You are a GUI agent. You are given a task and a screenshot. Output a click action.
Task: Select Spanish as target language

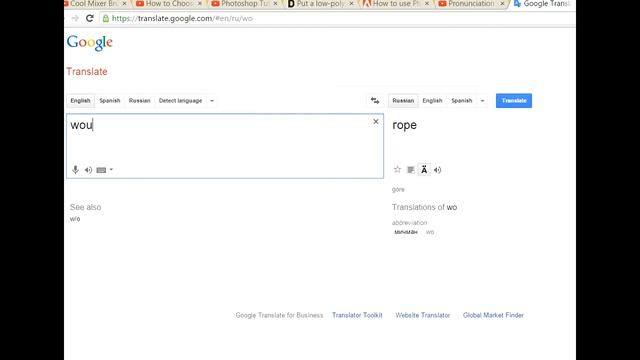pyautogui.click(x=462, y=100)
